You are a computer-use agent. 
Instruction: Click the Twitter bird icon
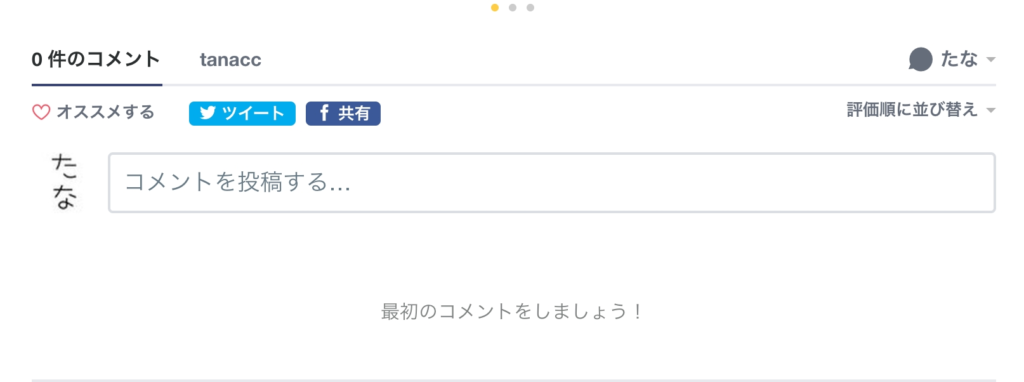pos(208,114)
